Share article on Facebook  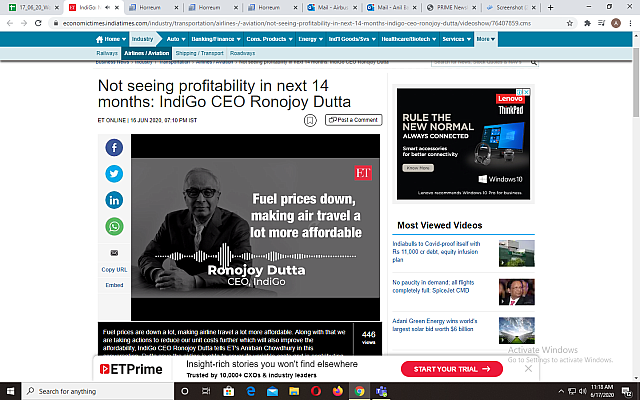(114, 147)
